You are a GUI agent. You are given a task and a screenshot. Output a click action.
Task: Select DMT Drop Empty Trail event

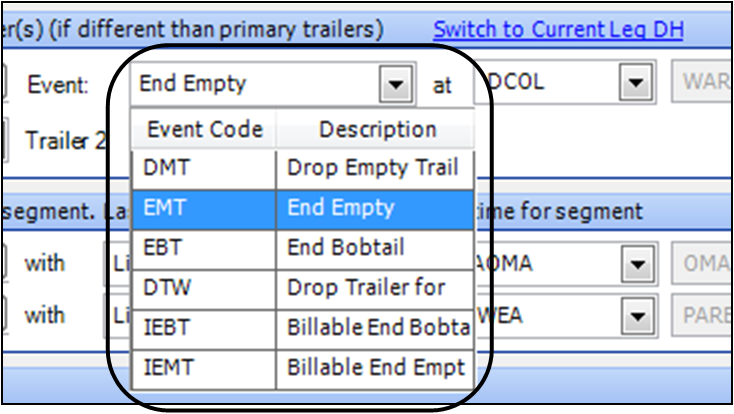[x=301, y=168]
